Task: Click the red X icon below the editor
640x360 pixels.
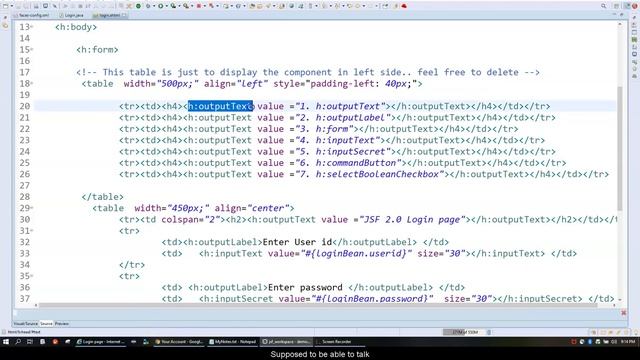Action: pos(624,313)
